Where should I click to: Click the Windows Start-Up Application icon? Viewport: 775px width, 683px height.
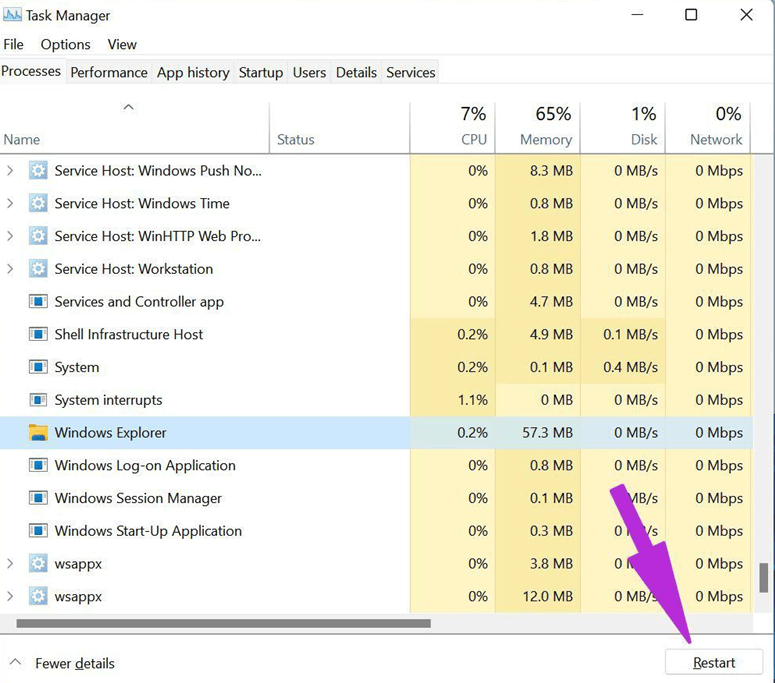pyautogui.click(x=38, y=531)
